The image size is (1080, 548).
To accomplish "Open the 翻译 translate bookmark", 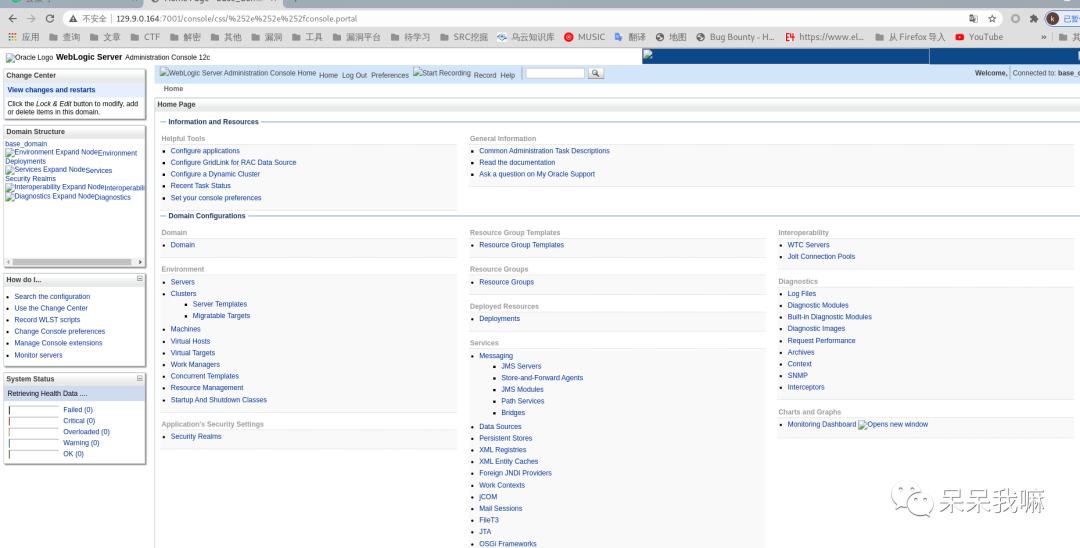I will pyautogui.click(x=630, y=37).
